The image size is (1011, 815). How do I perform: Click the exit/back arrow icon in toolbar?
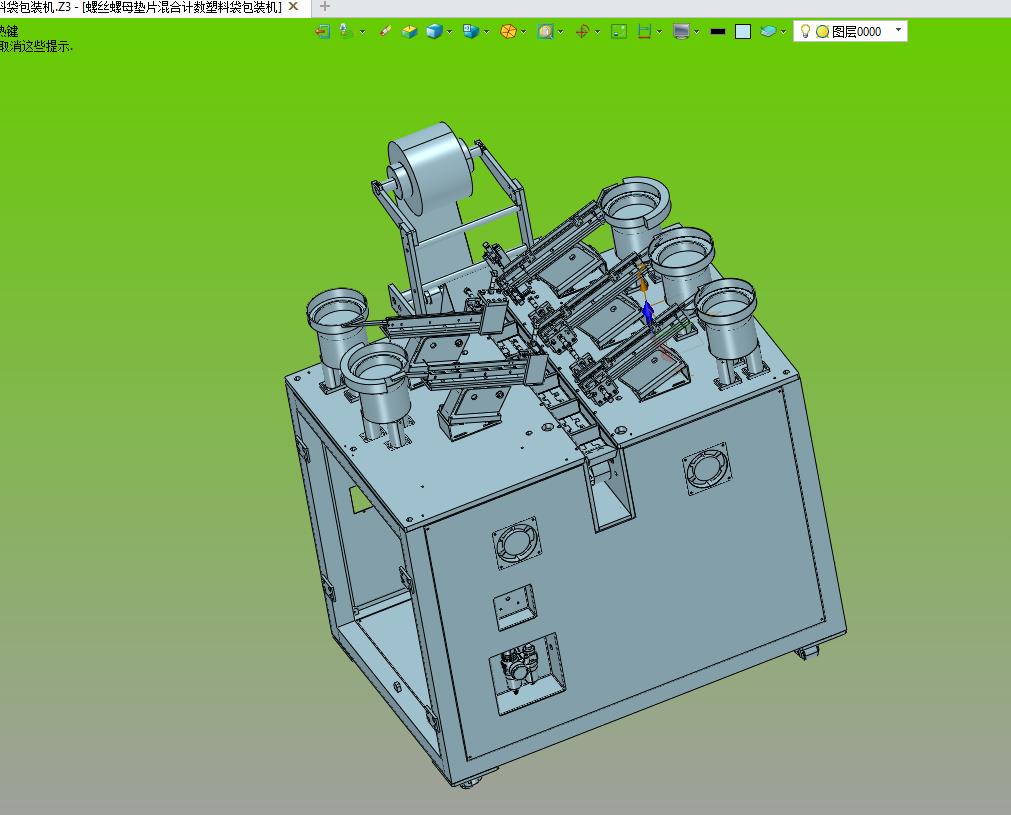pyautogui.click(x=322, y=31)
